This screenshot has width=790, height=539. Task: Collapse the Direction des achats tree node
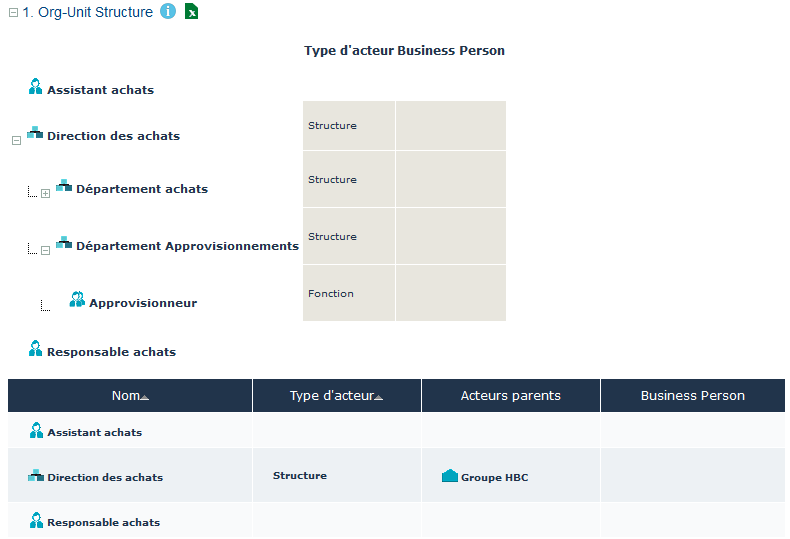tap(16, 141)
